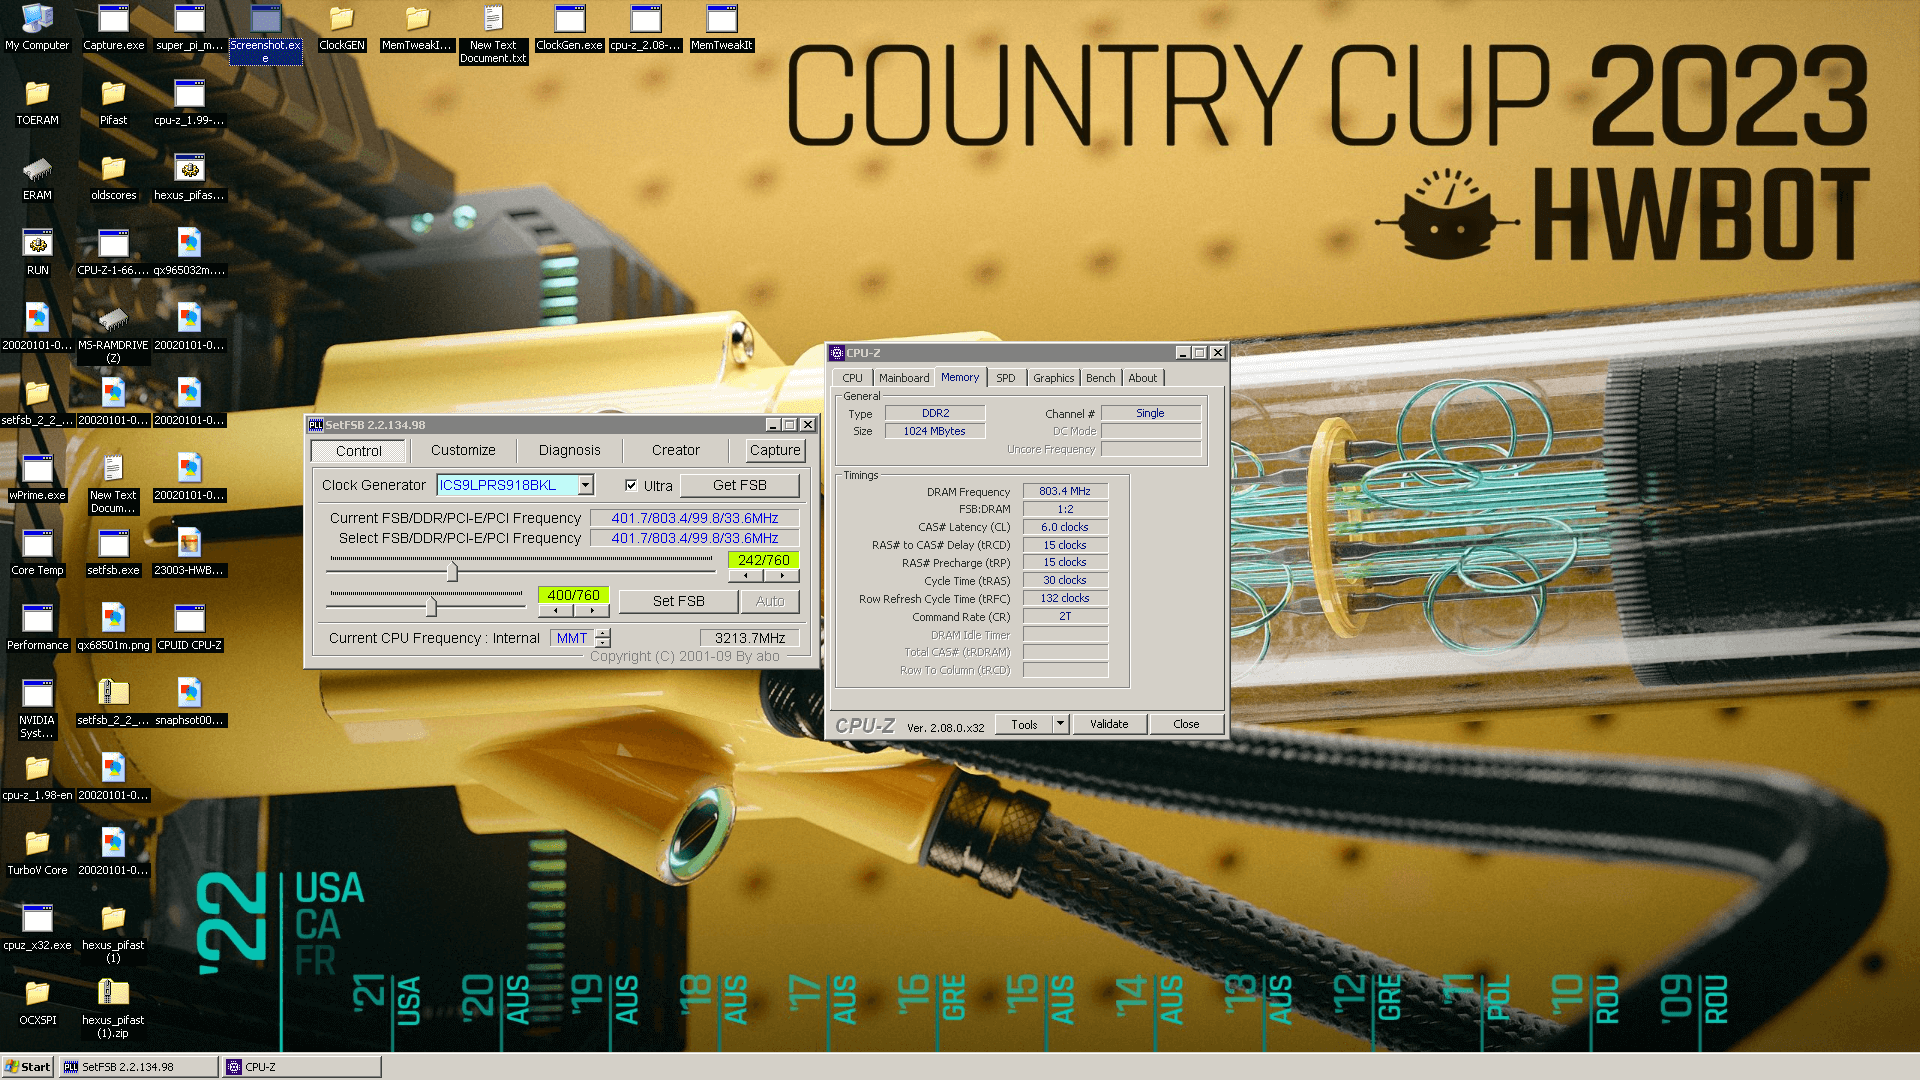Image resolution: width=1920 pixels, height=1080 pixels.
Task: Open the SPD tab in CPU-Z
Action: (x=1005, y=378)
